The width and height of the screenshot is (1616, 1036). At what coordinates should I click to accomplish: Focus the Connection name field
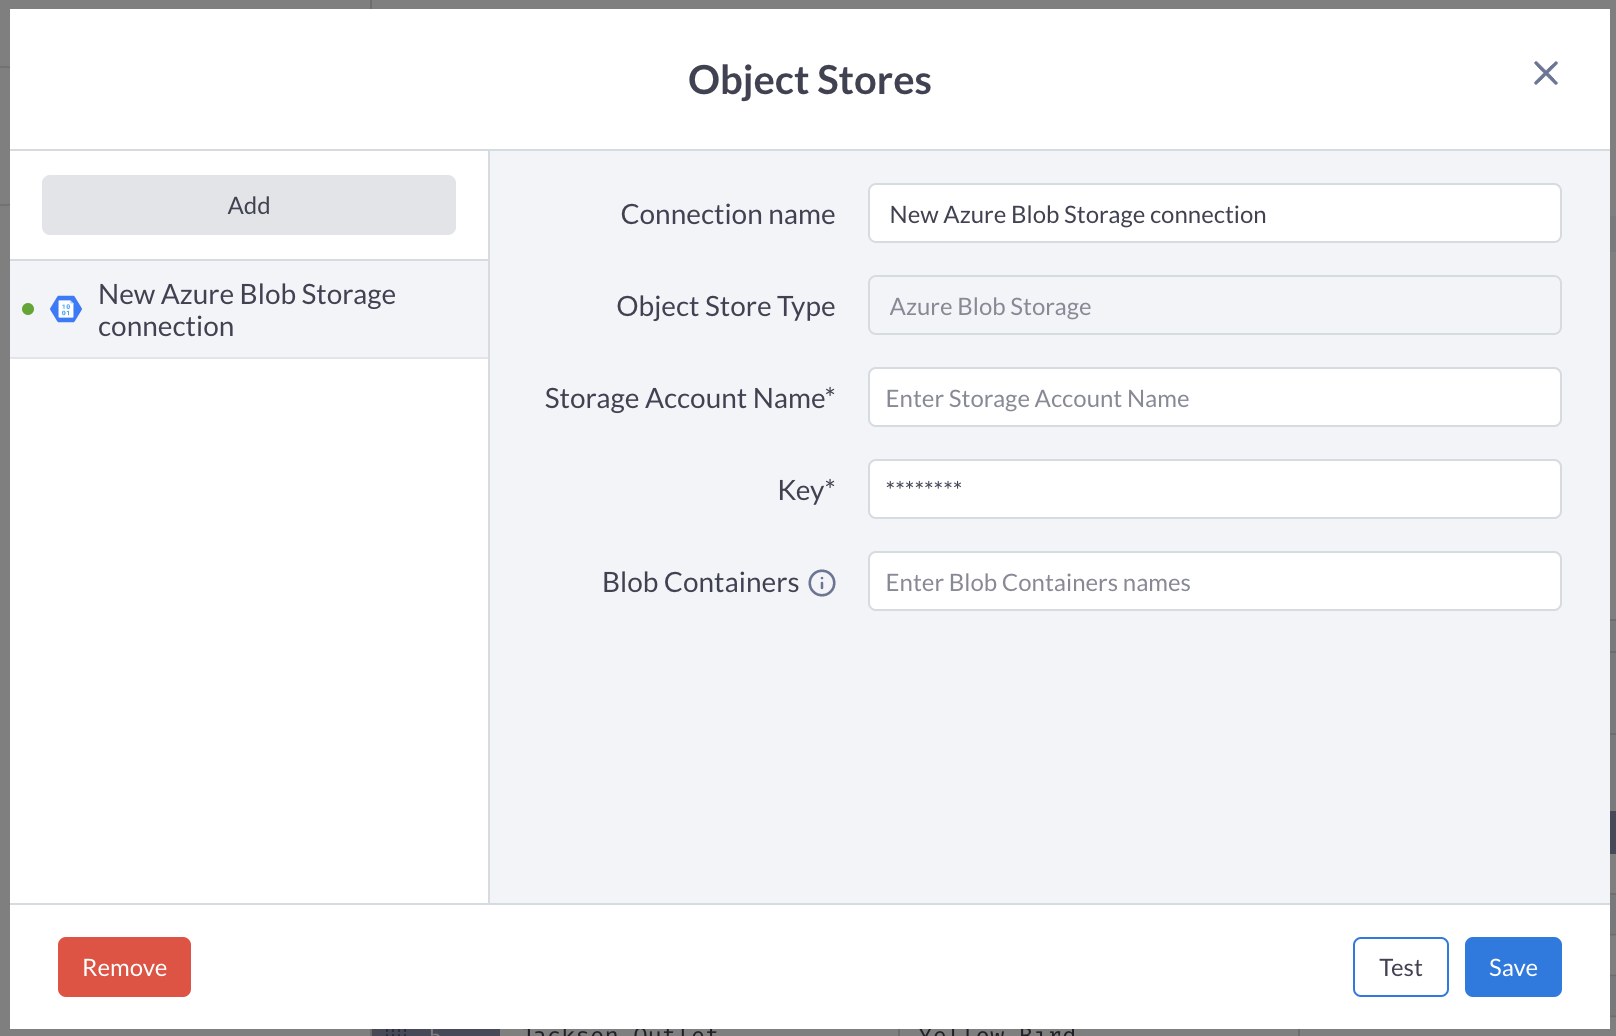tap(1214, 213)
